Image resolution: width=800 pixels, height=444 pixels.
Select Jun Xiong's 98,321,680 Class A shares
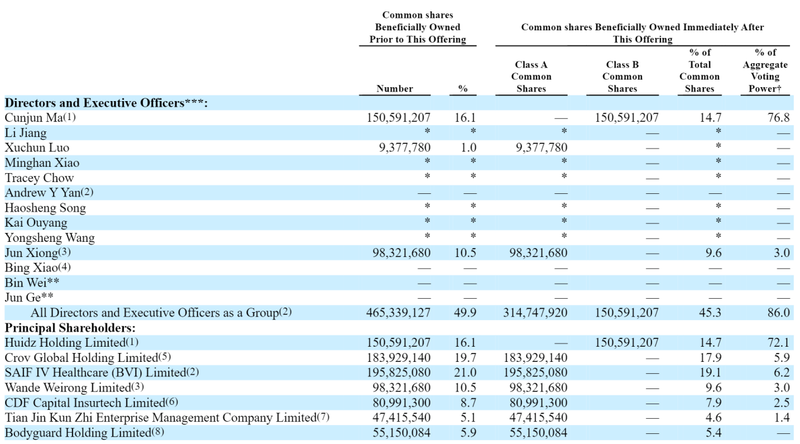(538, 253)
